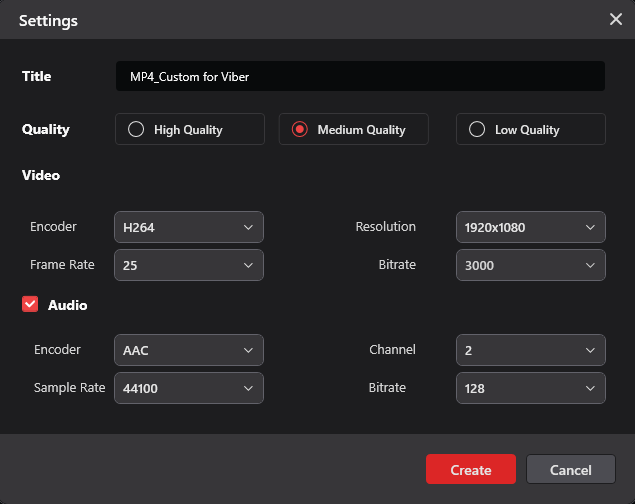Select Medium Quality option
635x504 pixels.
click(354, 129)
